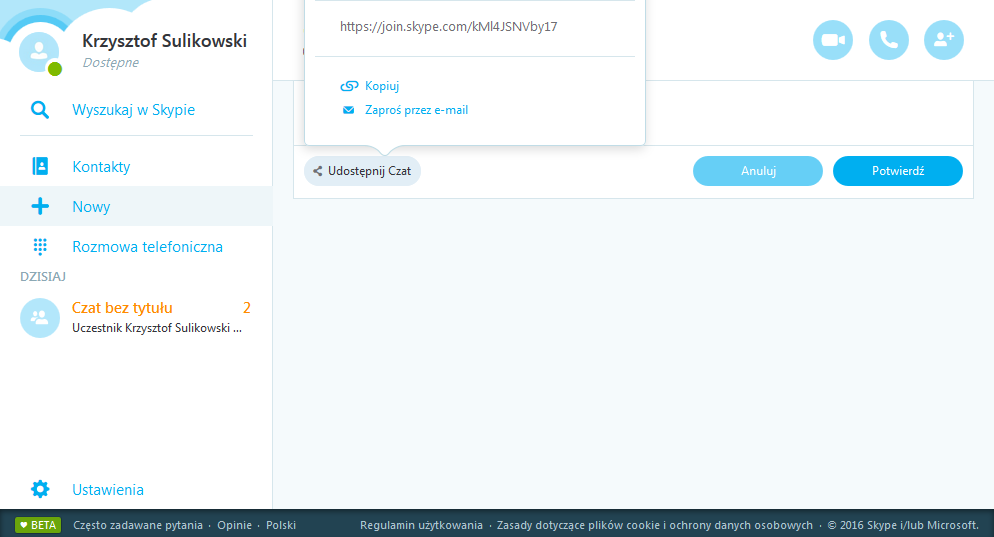Choose Zaproś przez e-mail
Viewport: 994px width, 537px height.
(x=416, y=110)
